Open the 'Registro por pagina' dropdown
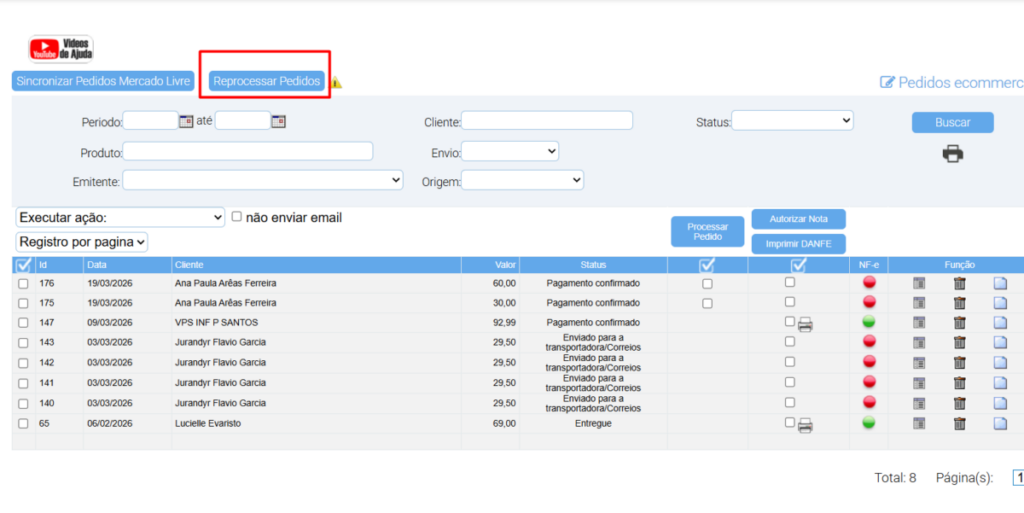This screenshot has height=513, width=1024. [82, 242]
